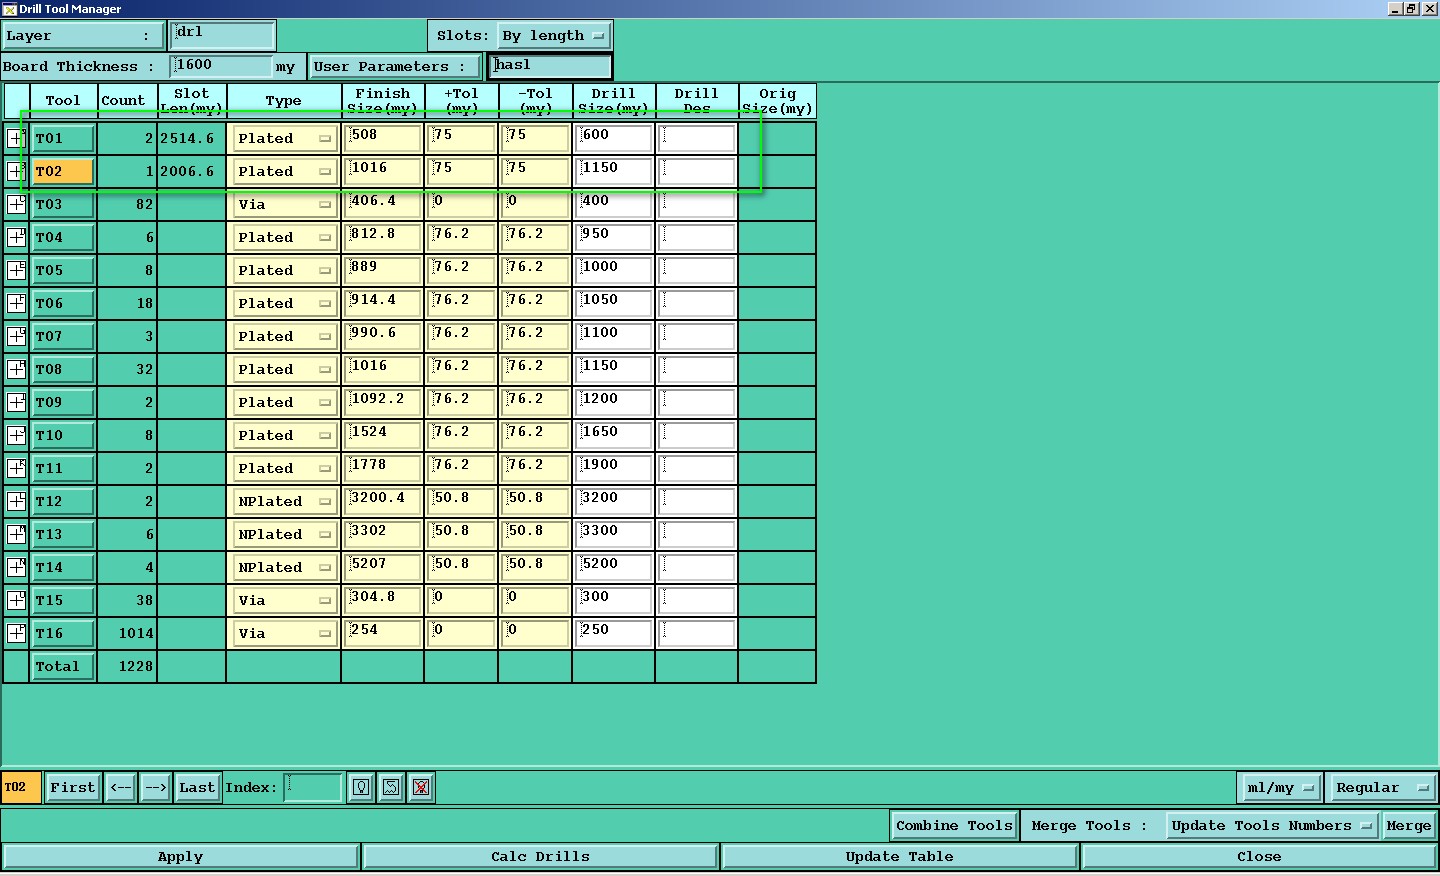Click T02 Drill Des field
The height and width of the screenshot is (876, 1440).
697,171
